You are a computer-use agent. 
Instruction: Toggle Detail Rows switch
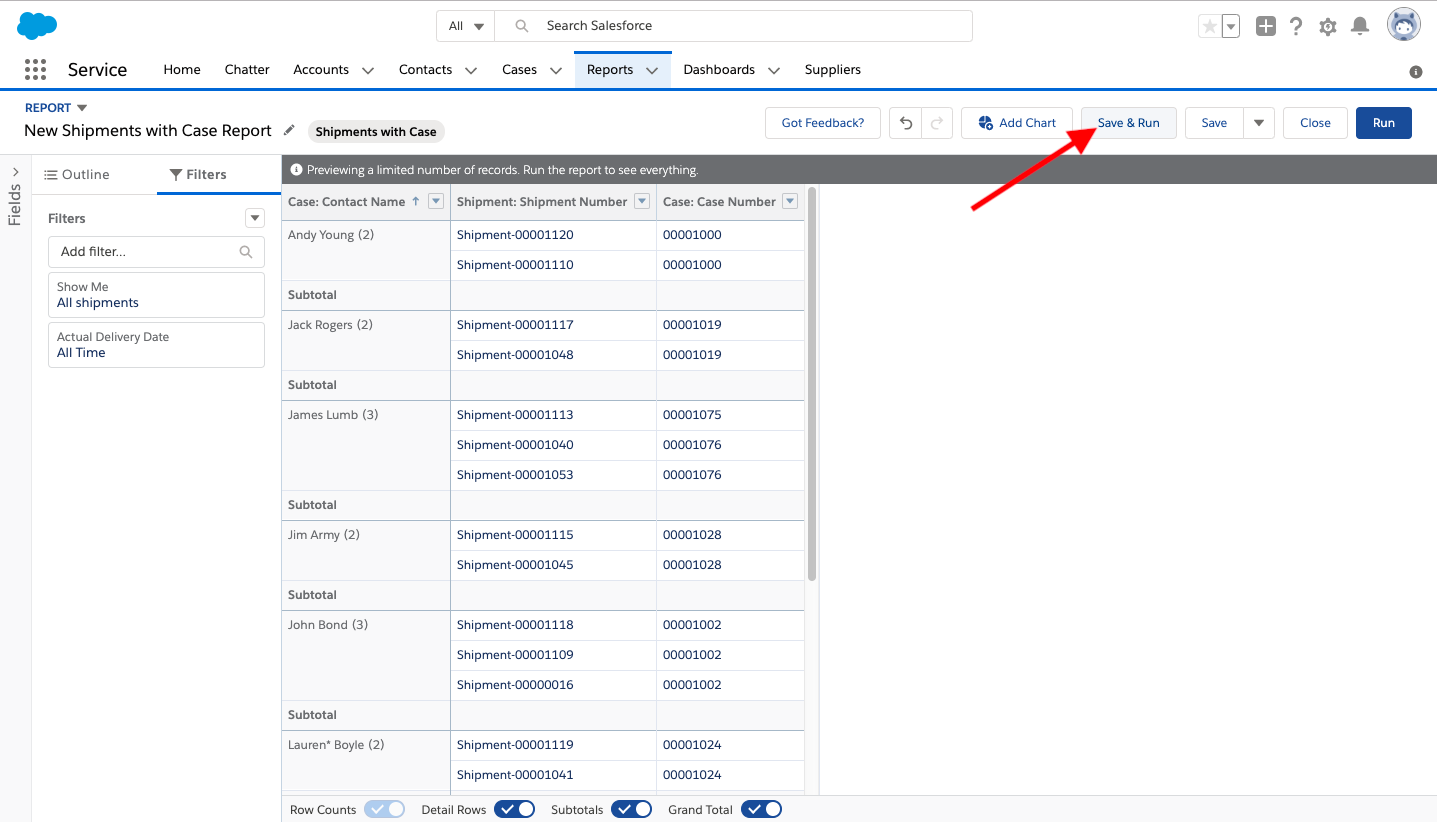tap(515, 809)
